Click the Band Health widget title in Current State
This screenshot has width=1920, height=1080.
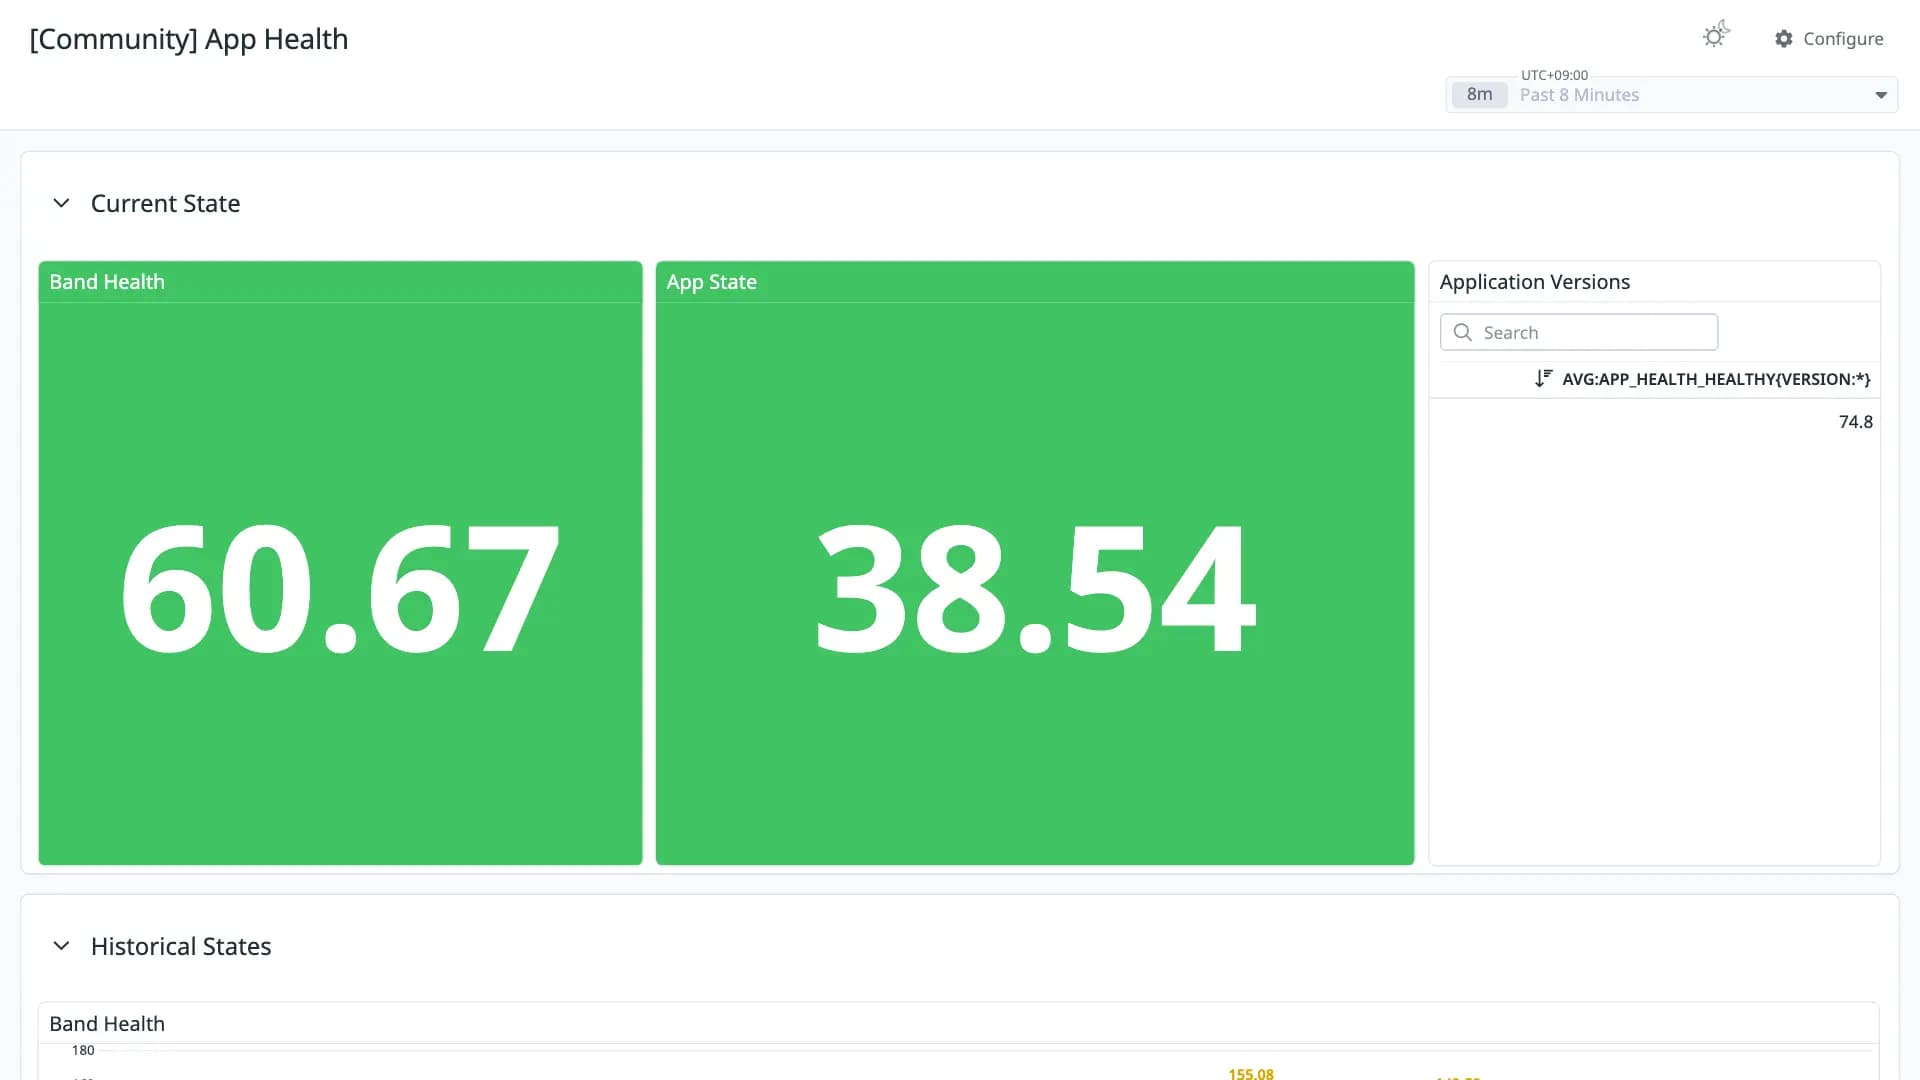107,282
